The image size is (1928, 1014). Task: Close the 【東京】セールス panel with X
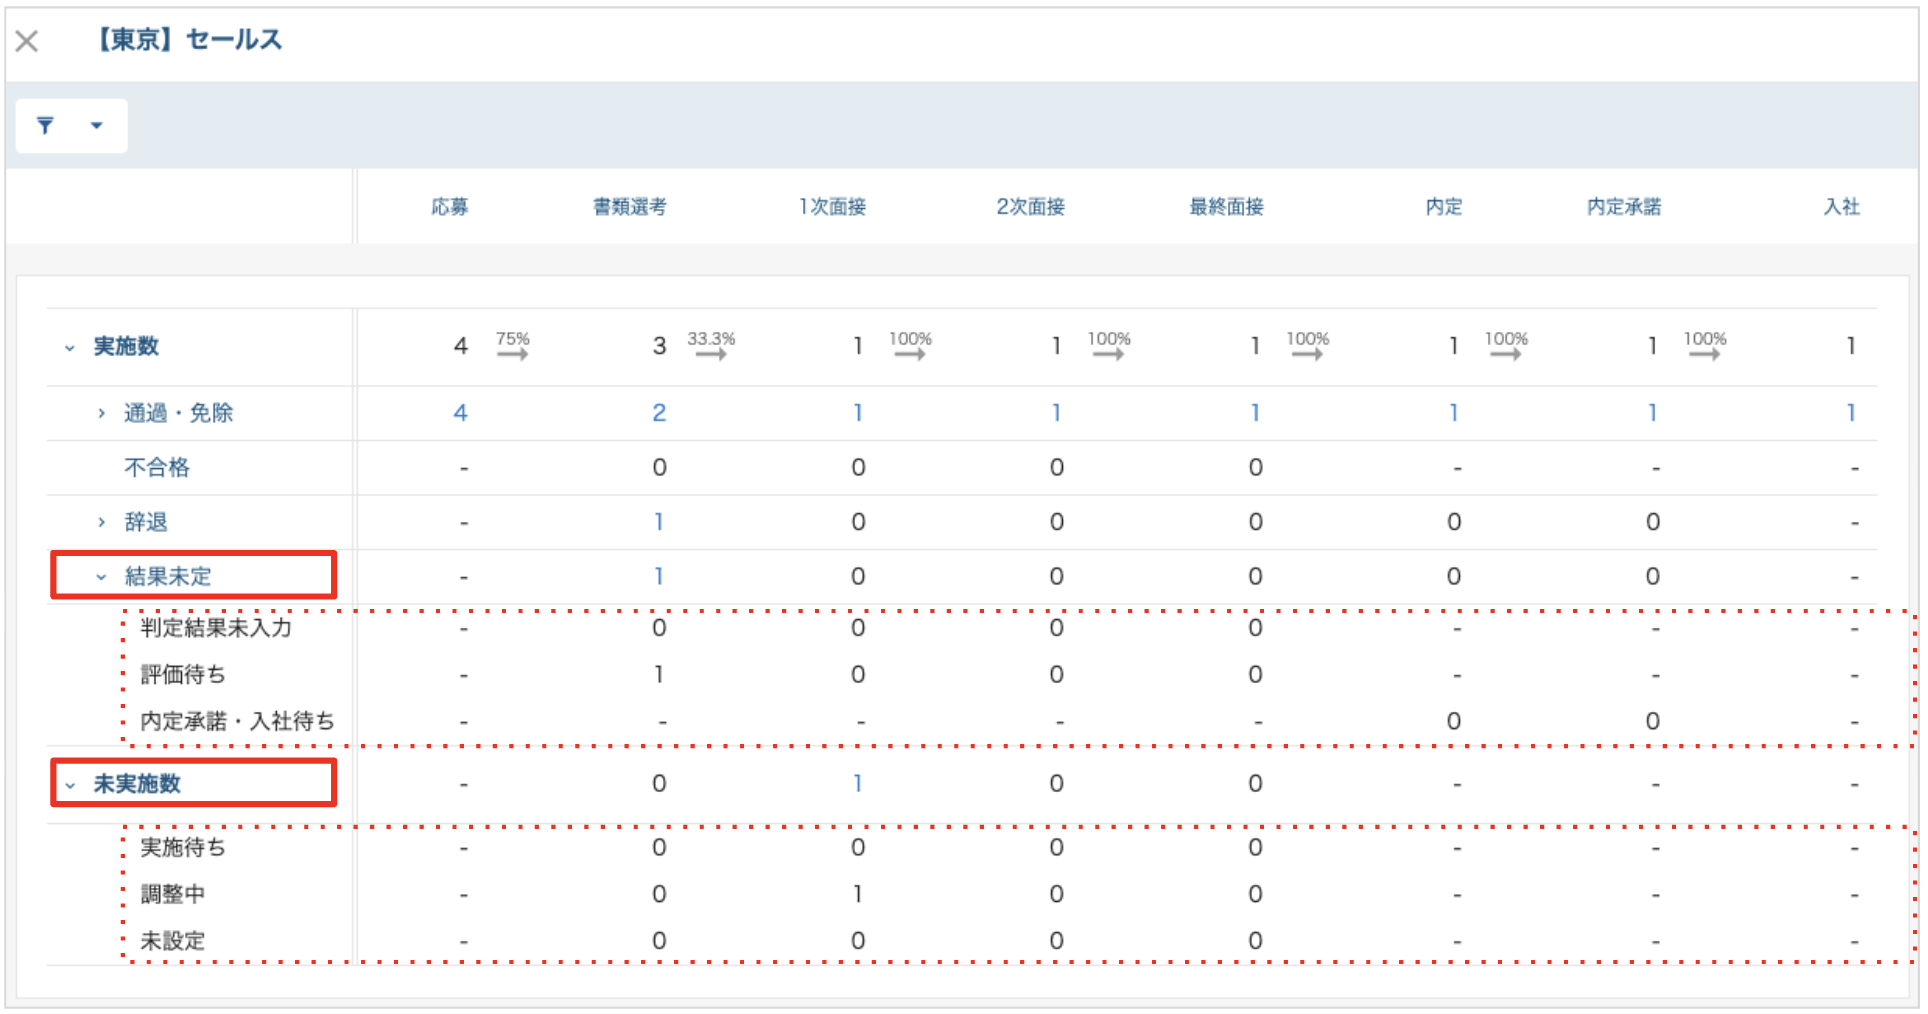[x=27, y=41]
